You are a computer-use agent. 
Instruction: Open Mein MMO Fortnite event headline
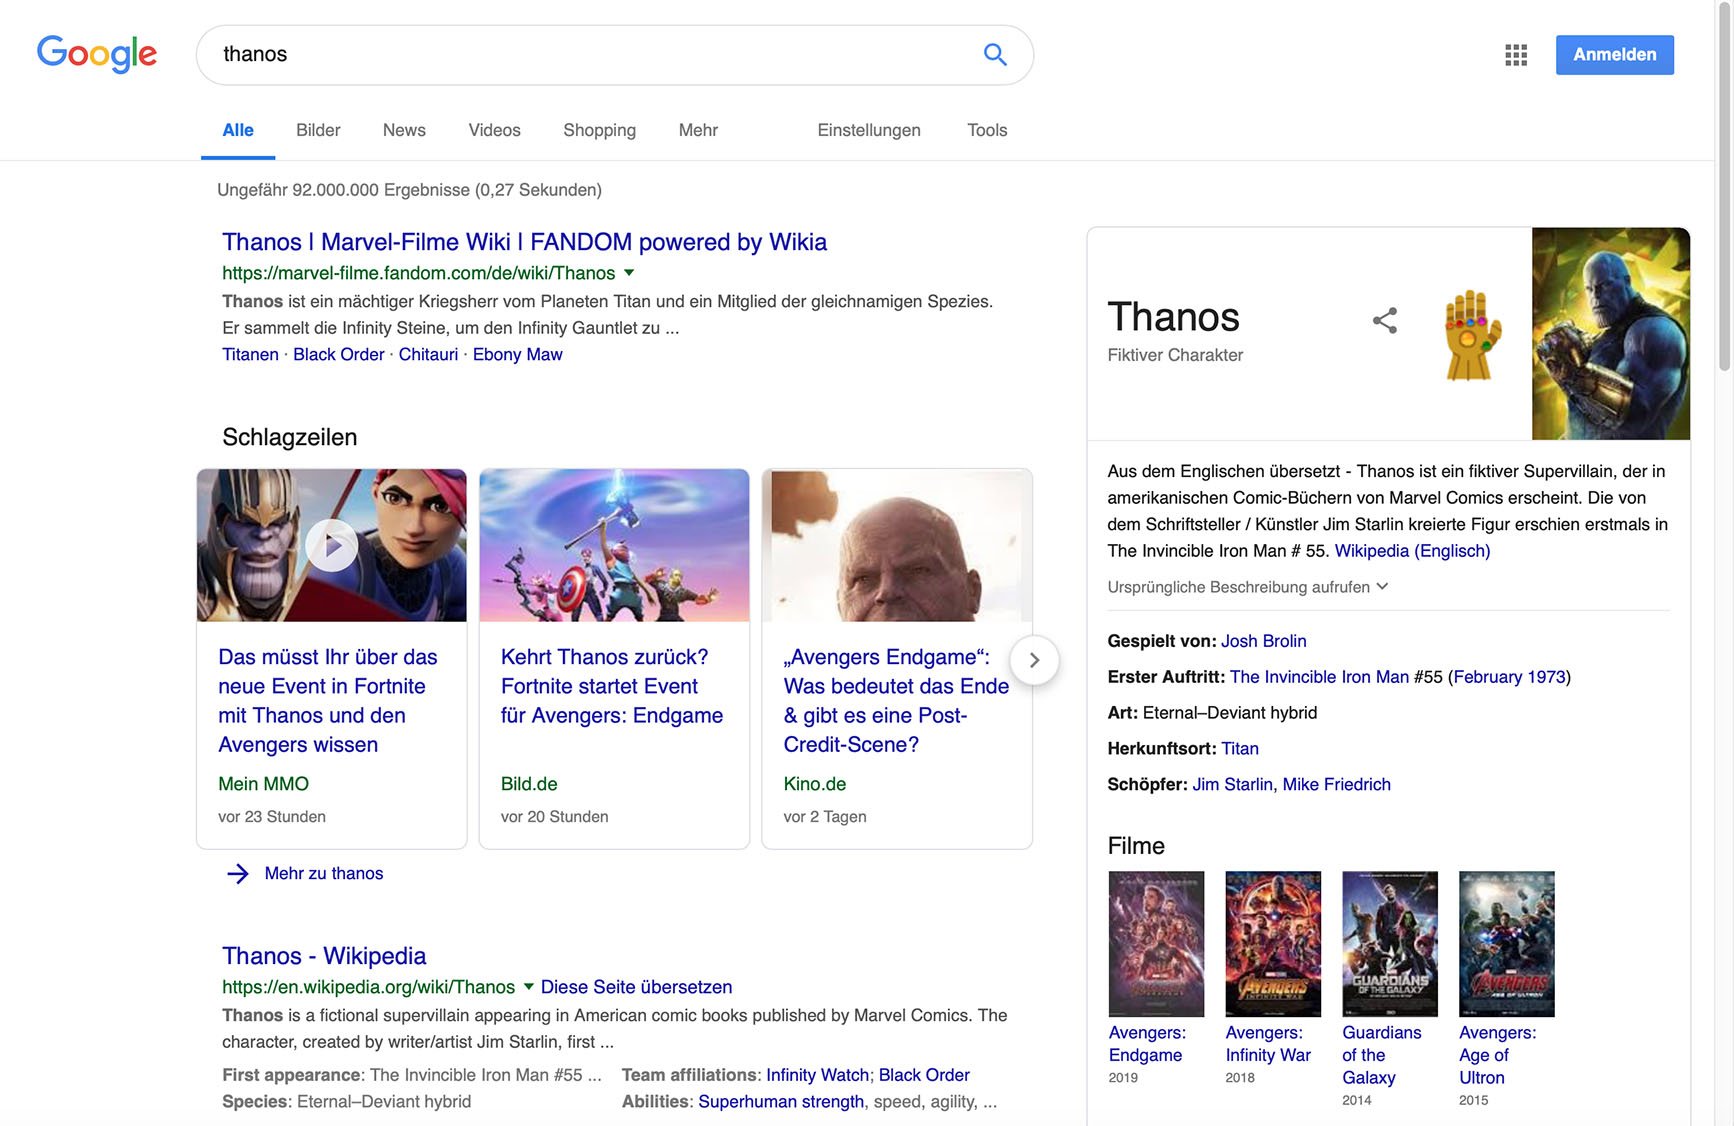point(327,701)
